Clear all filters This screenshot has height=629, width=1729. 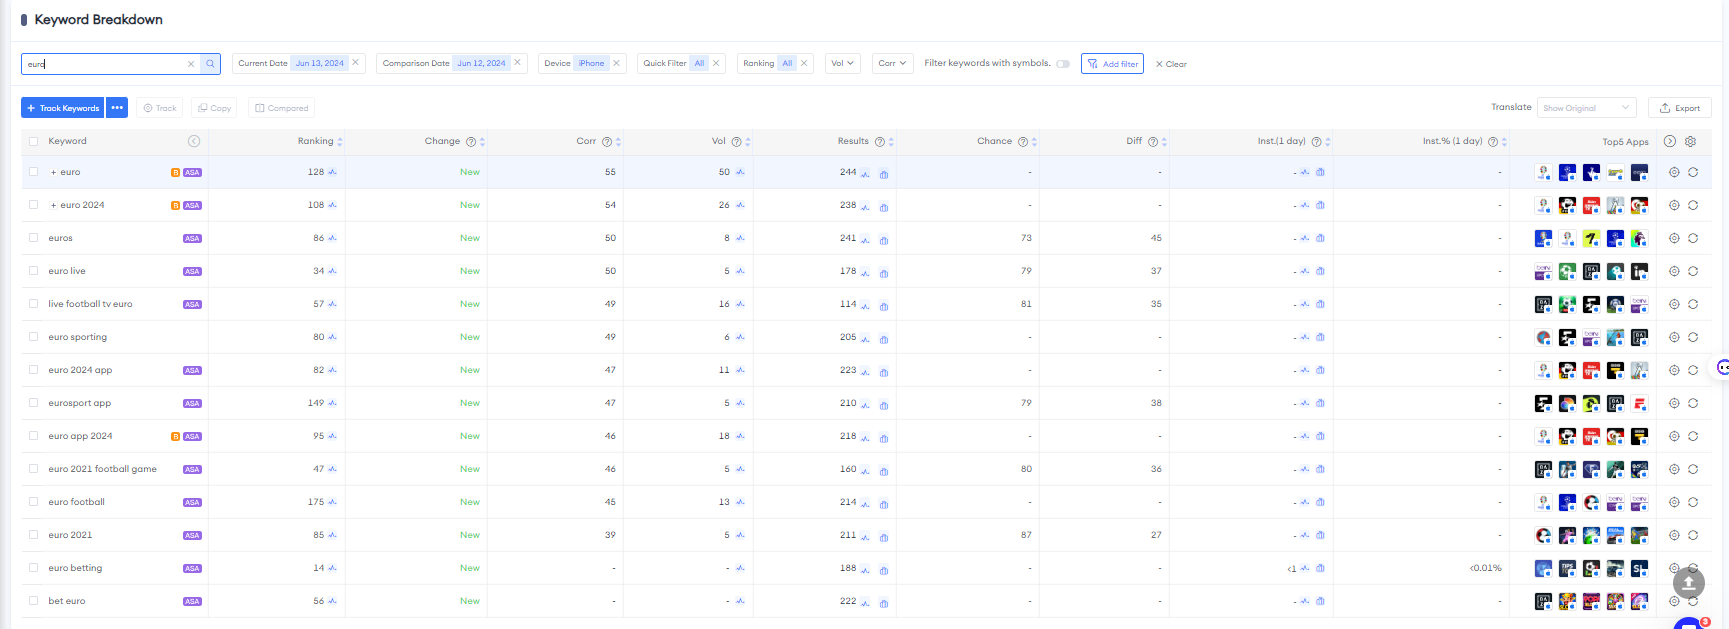[x=1171, y=64]
